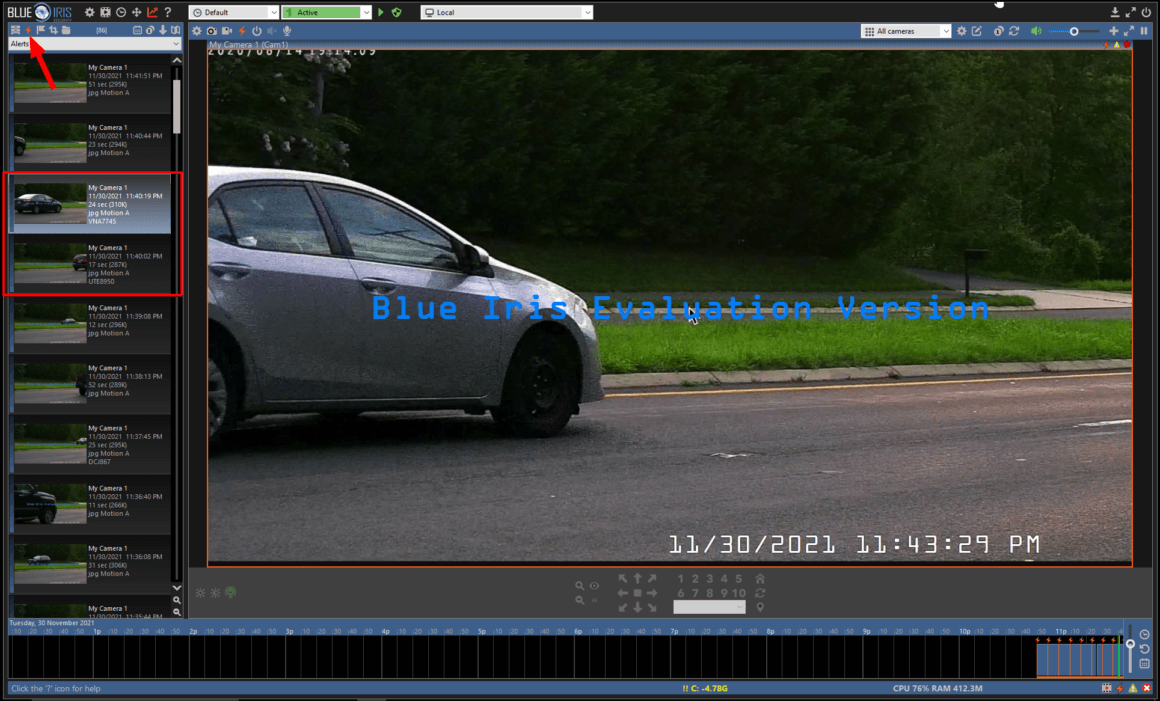Toggle the green speaker volume icon
Screen dimensions: 1160x701
[1036, 31]
